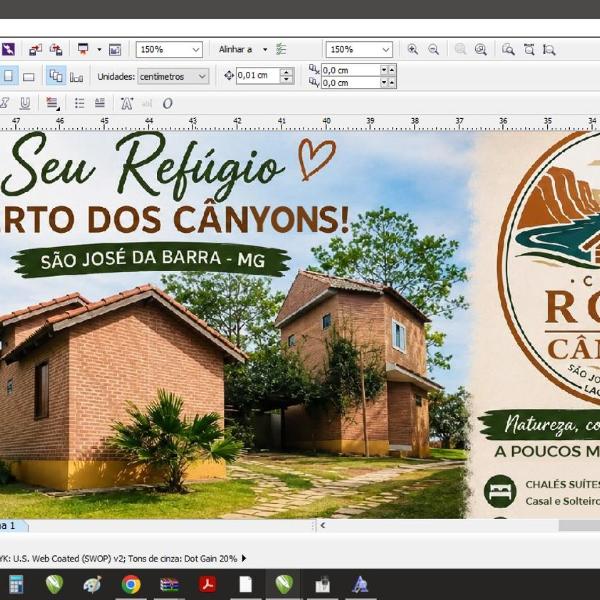Open USB device icon in taskbar
The width and height of the screenshot is (600, 600).
click(x=322, y=584)
